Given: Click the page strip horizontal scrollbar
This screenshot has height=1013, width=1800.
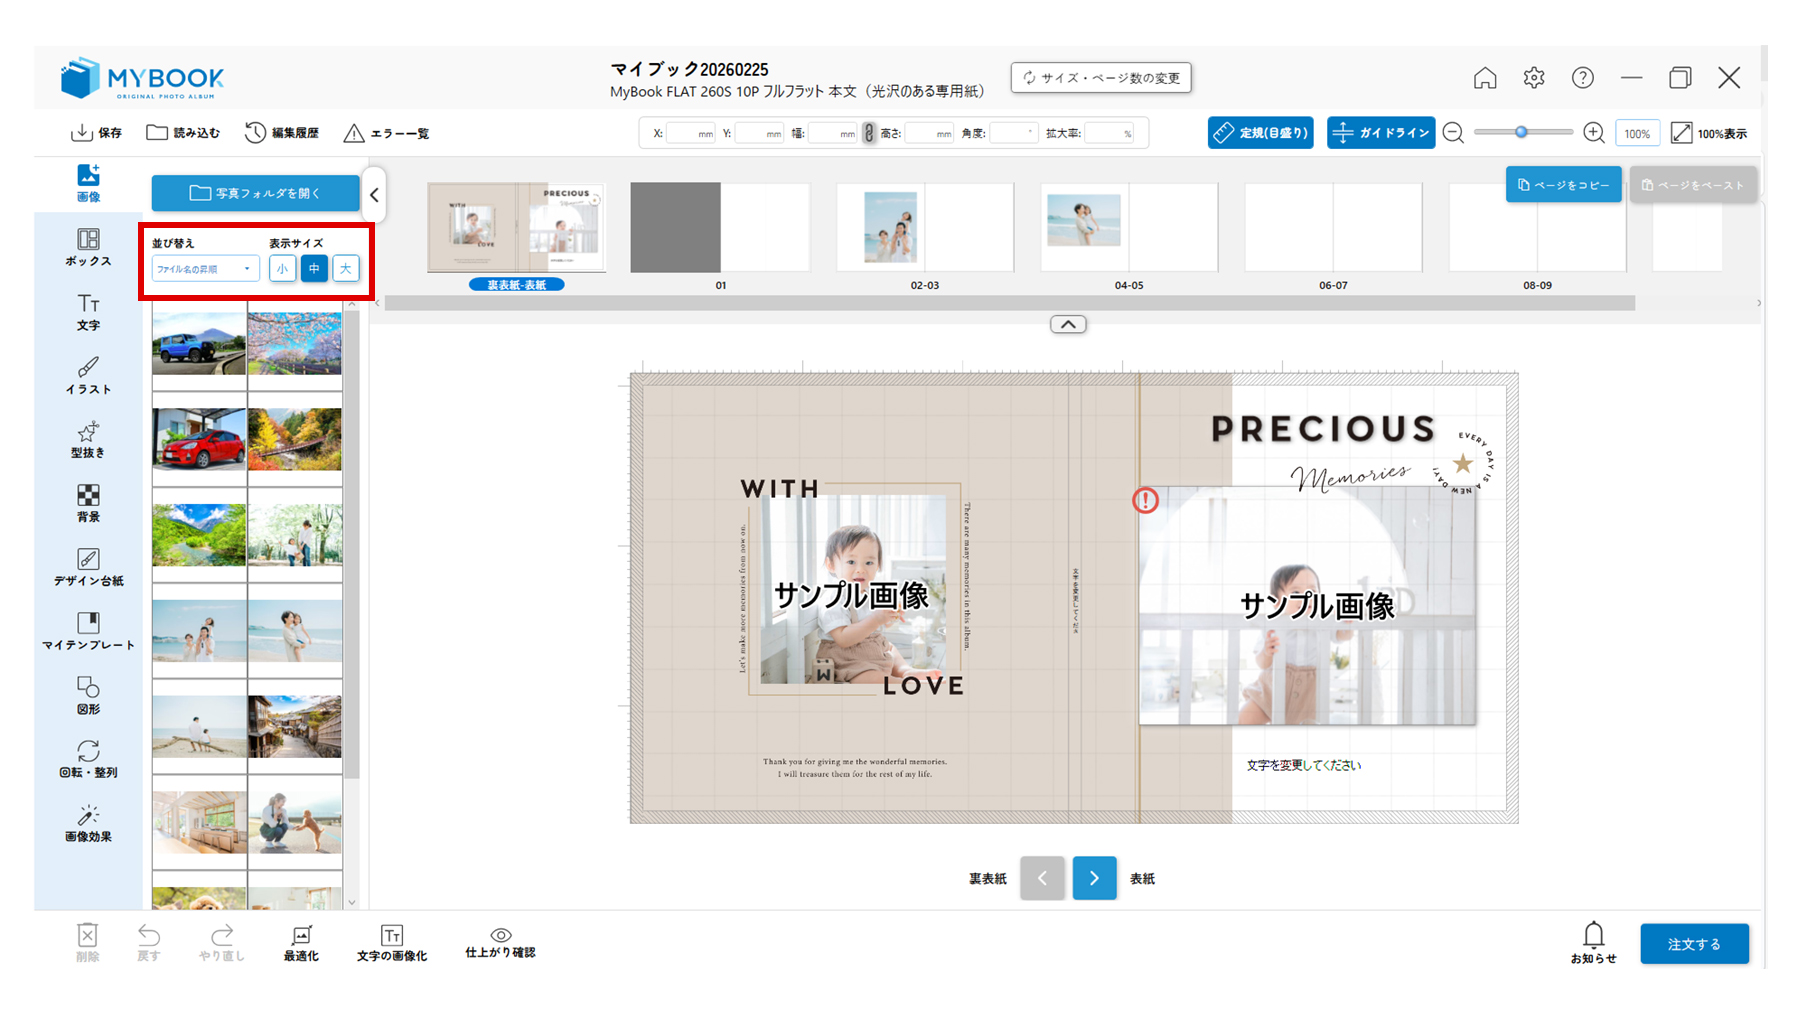Looking at the screenshot, I should [x=1010, y=303].
